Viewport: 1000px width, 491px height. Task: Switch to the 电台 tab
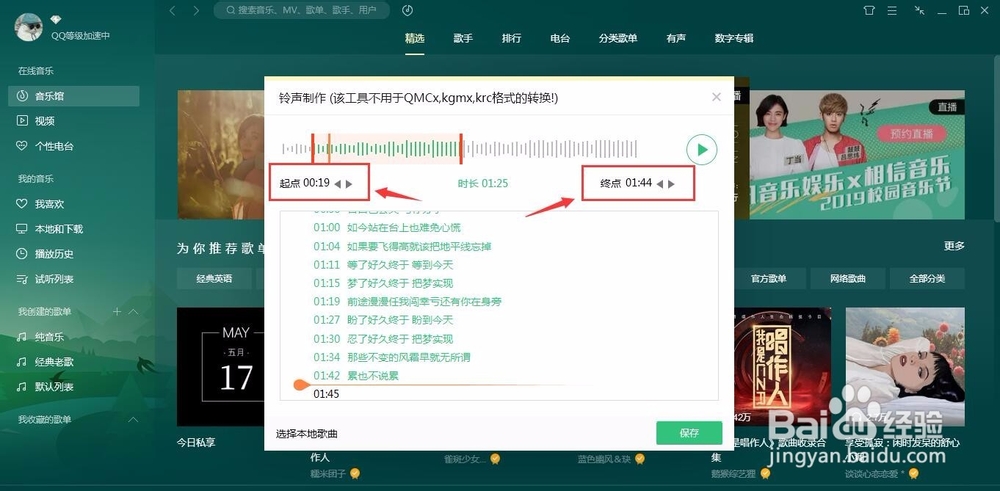[x=560, y=38]
